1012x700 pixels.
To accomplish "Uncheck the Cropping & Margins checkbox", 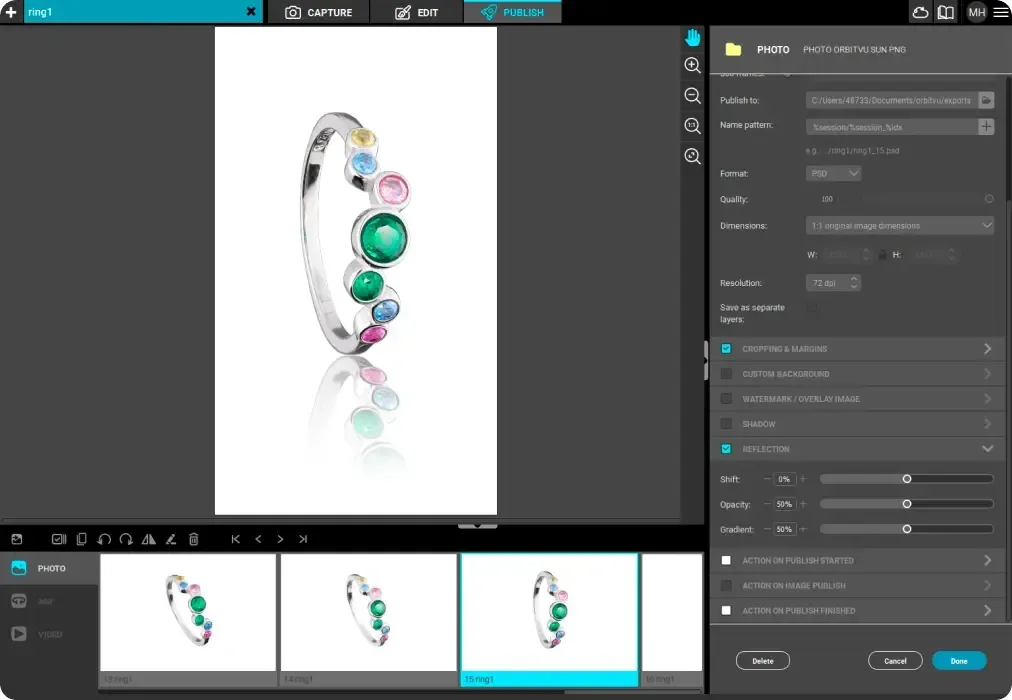I will tap(726, 349).
